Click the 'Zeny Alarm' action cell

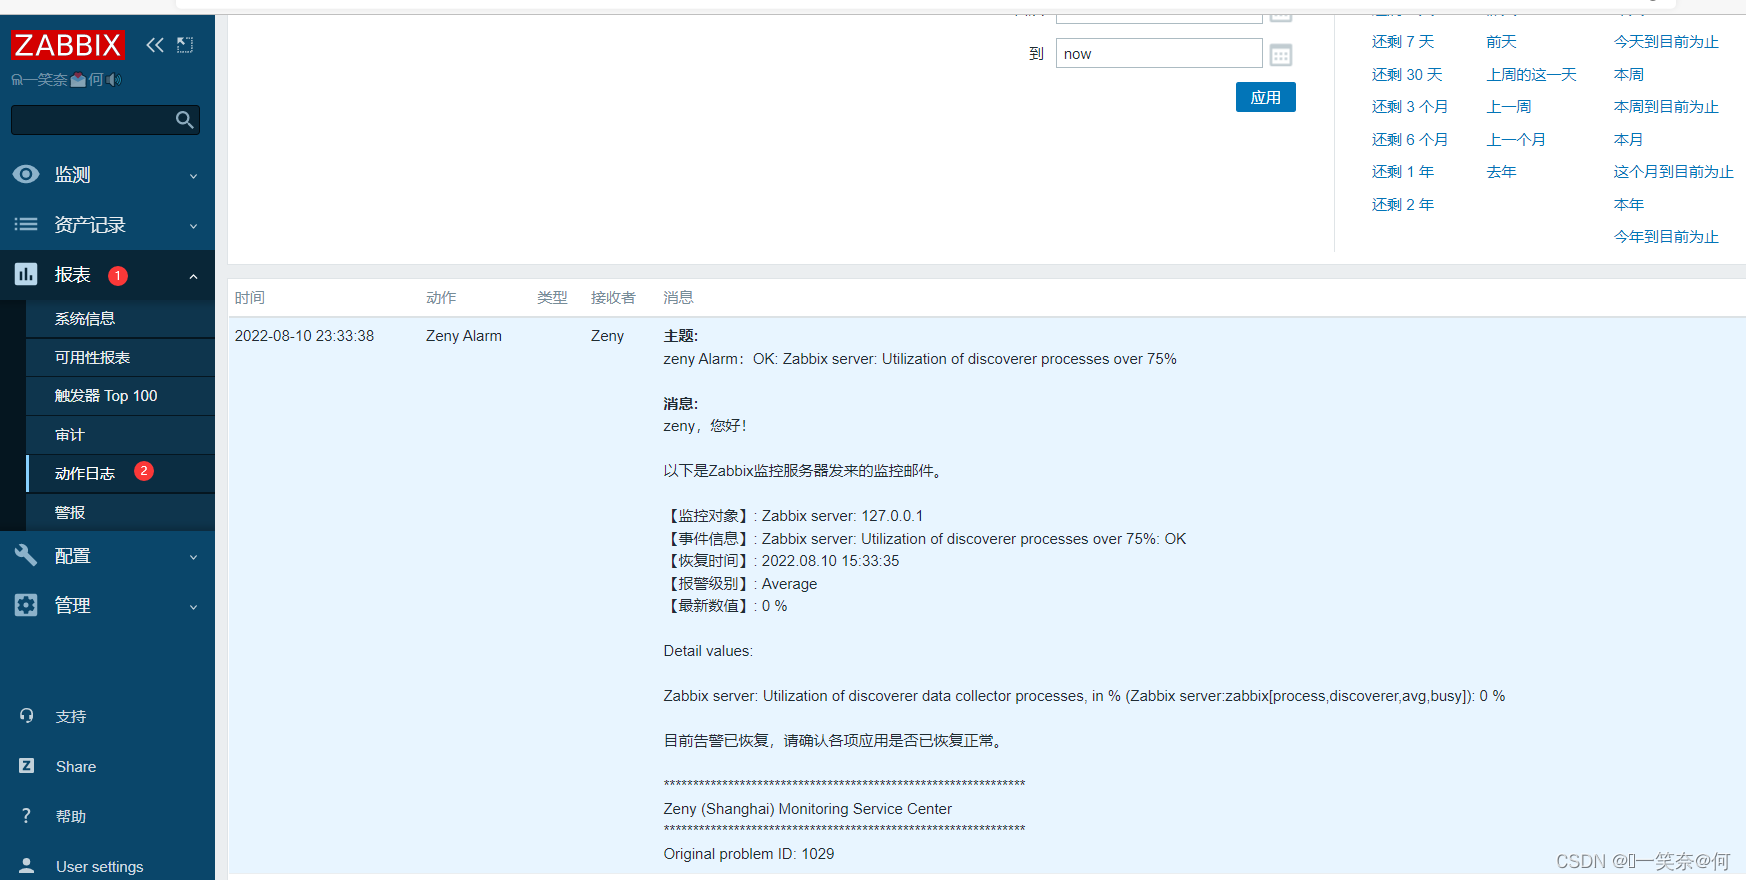point(464,336)
